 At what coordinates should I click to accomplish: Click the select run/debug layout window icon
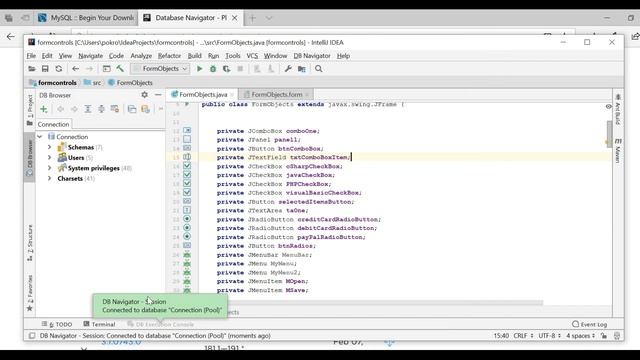click(x=106, y=69)
